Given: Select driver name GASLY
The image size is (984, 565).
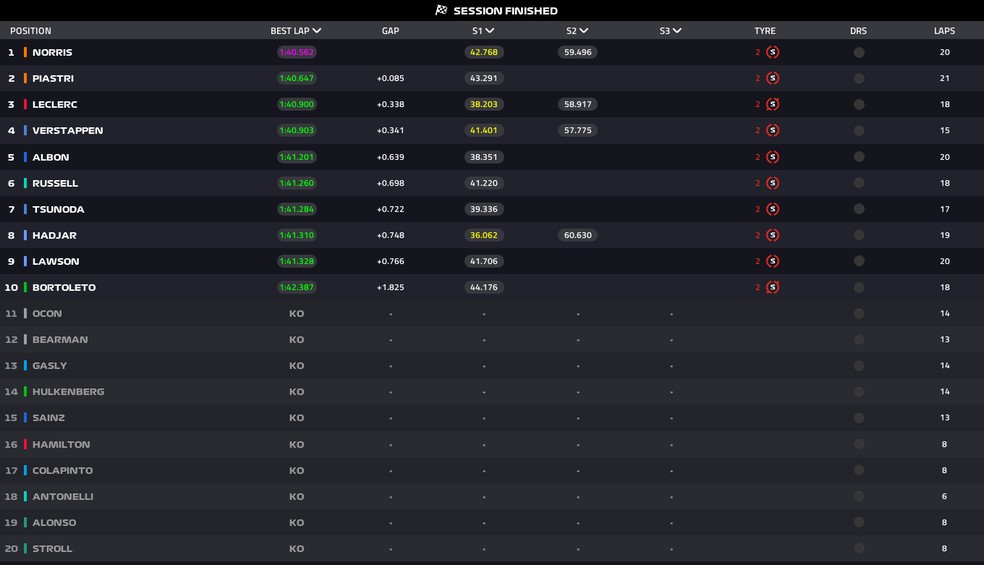Looking at the screenshot, I should pos(49,365).
